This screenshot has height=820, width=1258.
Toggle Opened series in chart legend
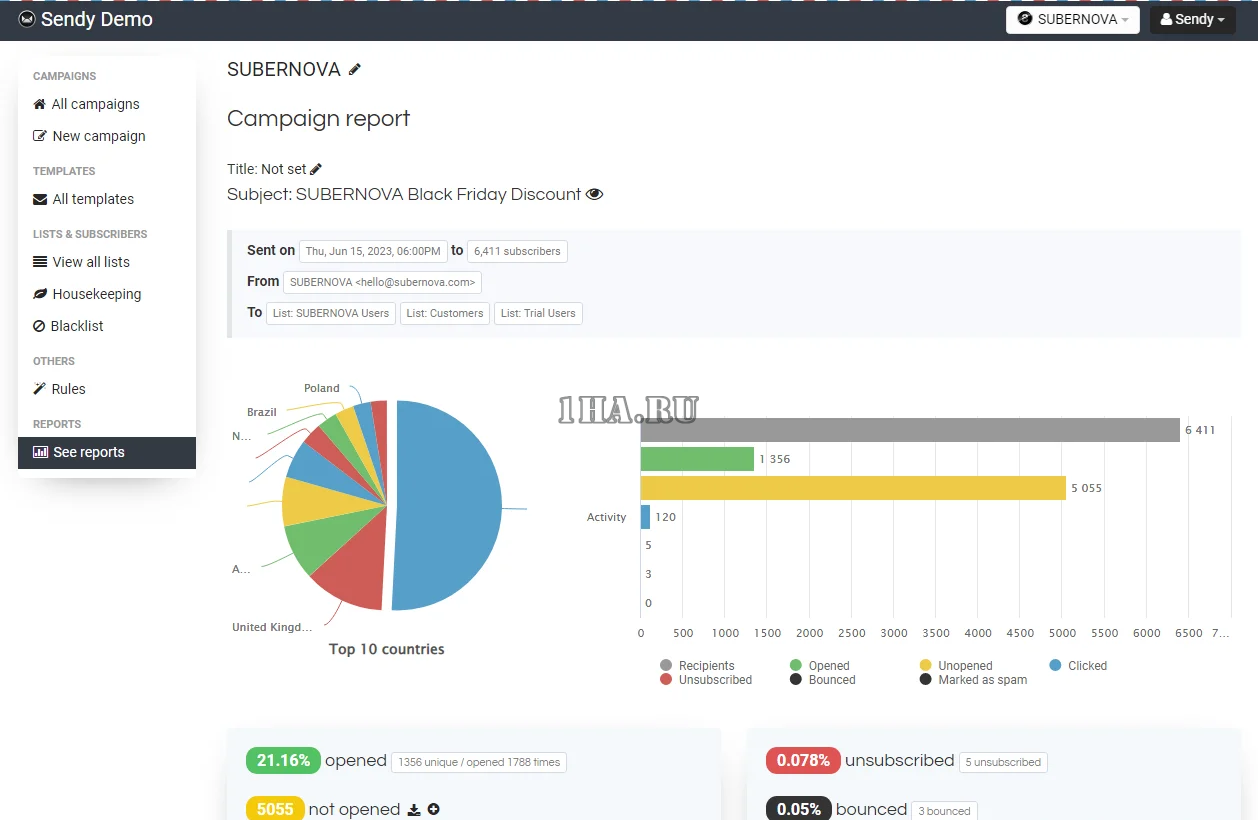pyautogui.click(x=828, y=666)
